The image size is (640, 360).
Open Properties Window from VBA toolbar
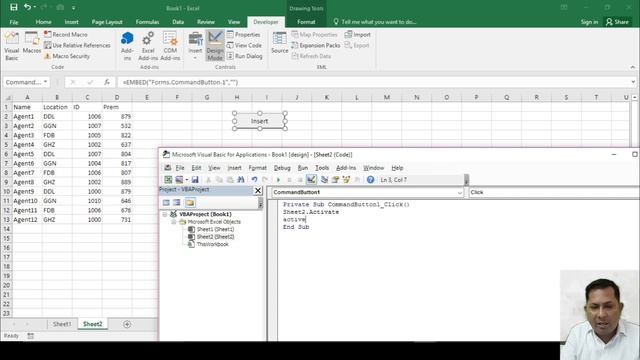pos(336,180)
